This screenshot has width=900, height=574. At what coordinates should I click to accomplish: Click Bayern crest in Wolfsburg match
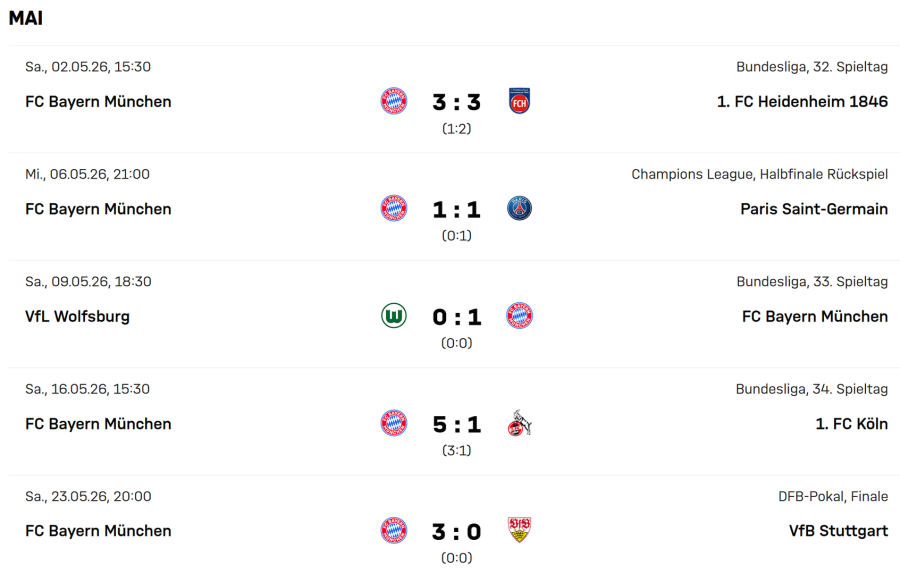tap(519, 316)
